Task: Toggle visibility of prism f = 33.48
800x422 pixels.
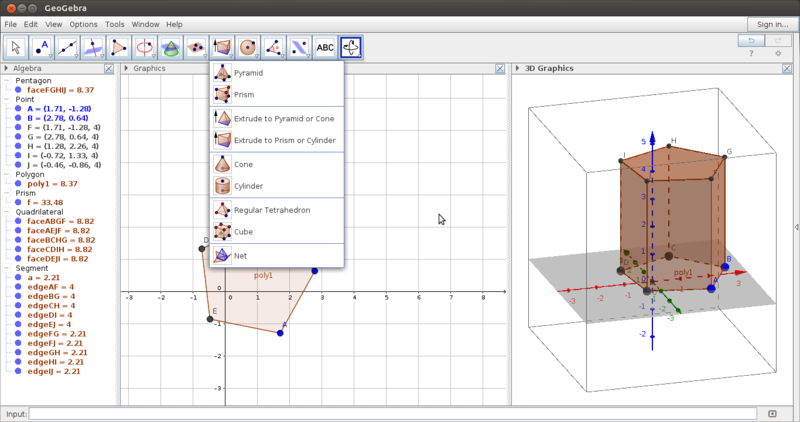Action: pyautogui.click(x=18, y=203)
